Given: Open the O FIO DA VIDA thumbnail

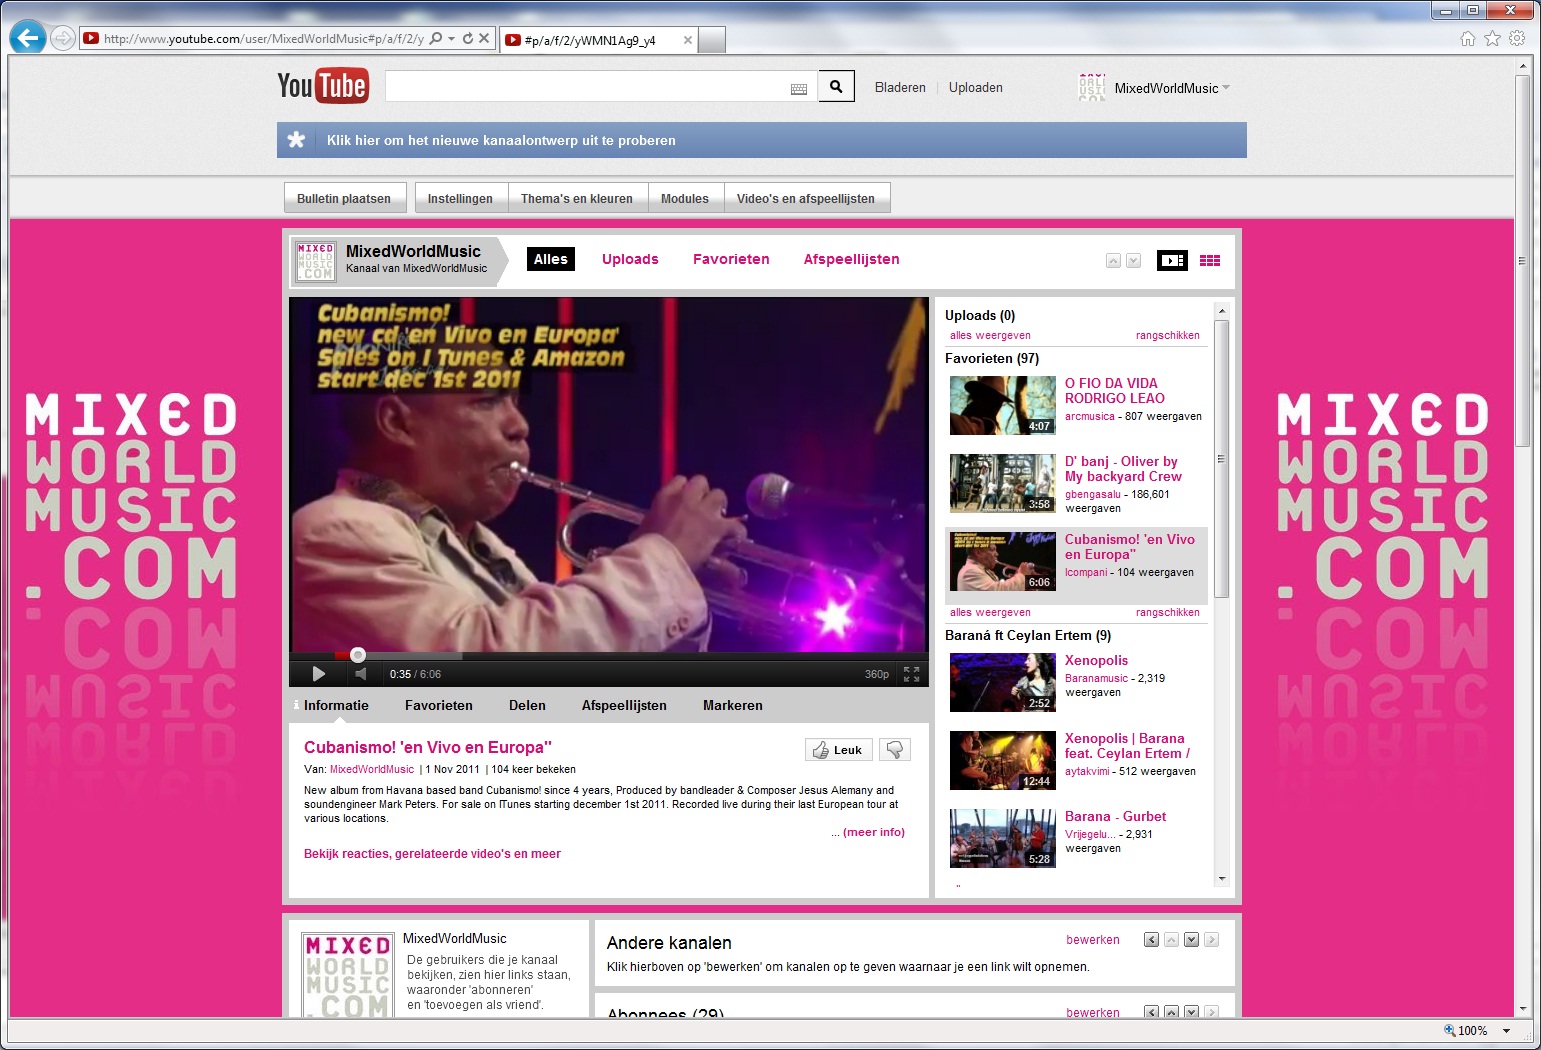Looking at the screenshot, I should click(x=1002, y=405).
